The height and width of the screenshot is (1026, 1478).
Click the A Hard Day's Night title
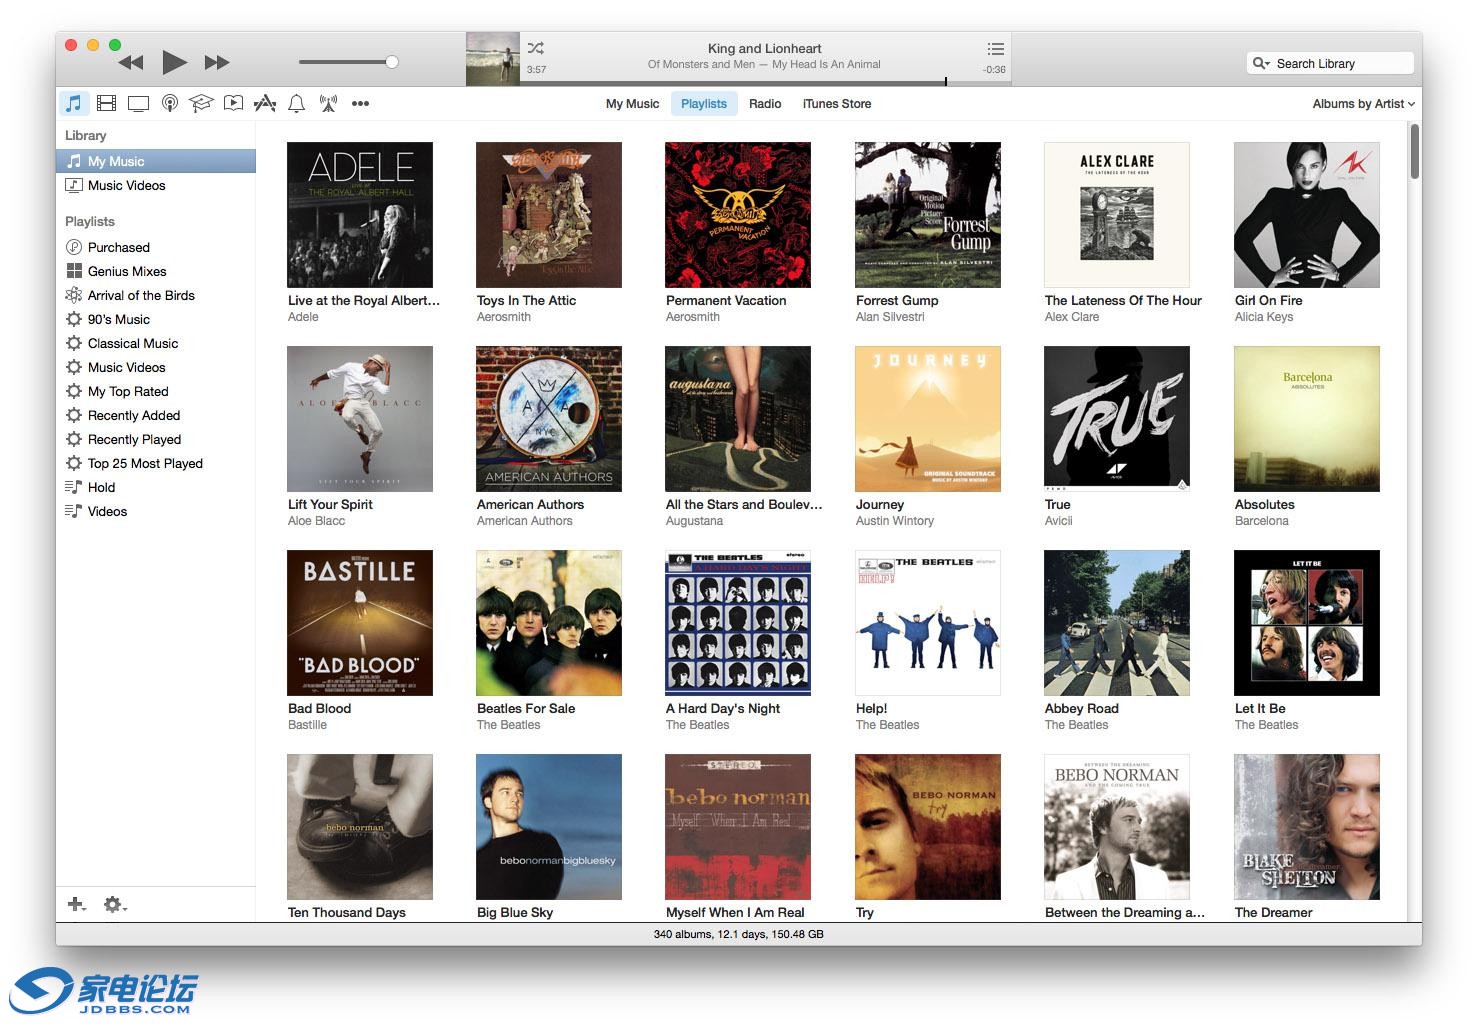pyautogui.click(x=723, y=708)
